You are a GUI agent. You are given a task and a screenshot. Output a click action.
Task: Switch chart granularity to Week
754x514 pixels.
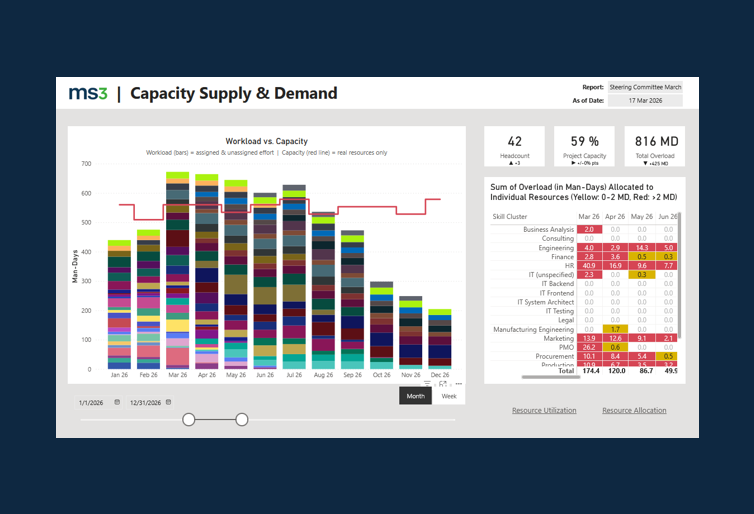pos(449,396)
